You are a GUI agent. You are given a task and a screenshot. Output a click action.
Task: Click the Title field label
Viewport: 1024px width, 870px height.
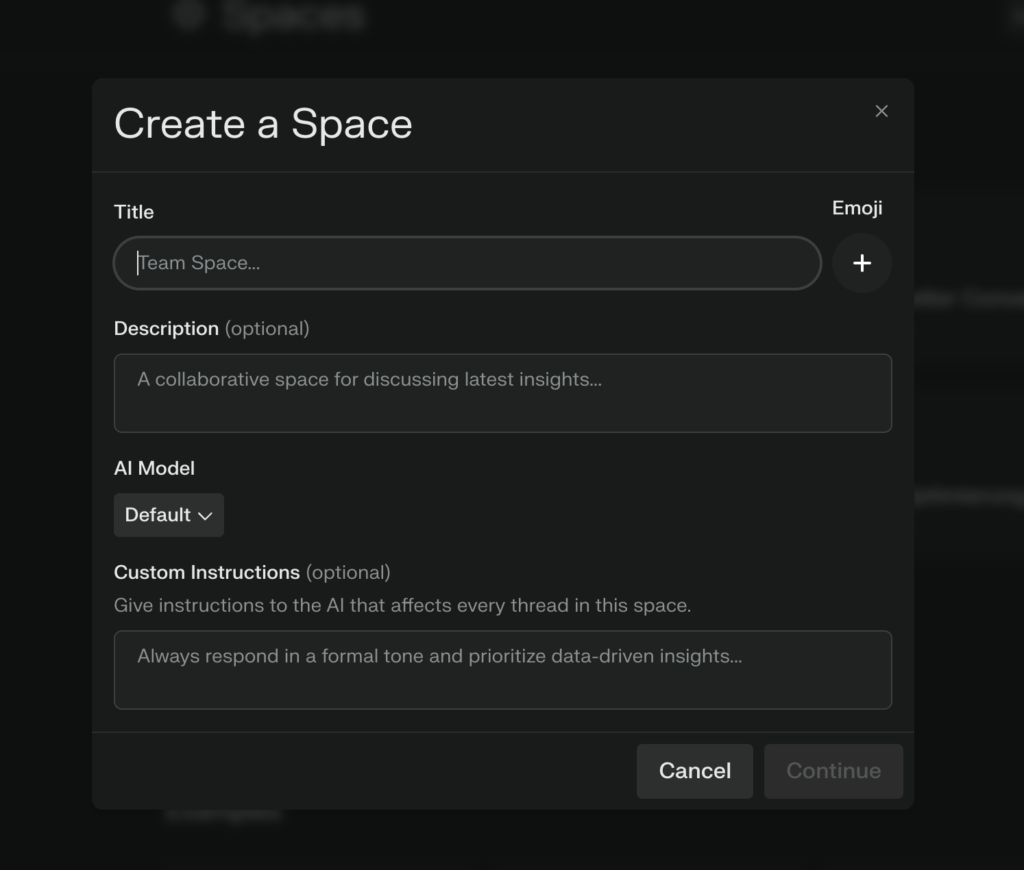tap(134, 212)
